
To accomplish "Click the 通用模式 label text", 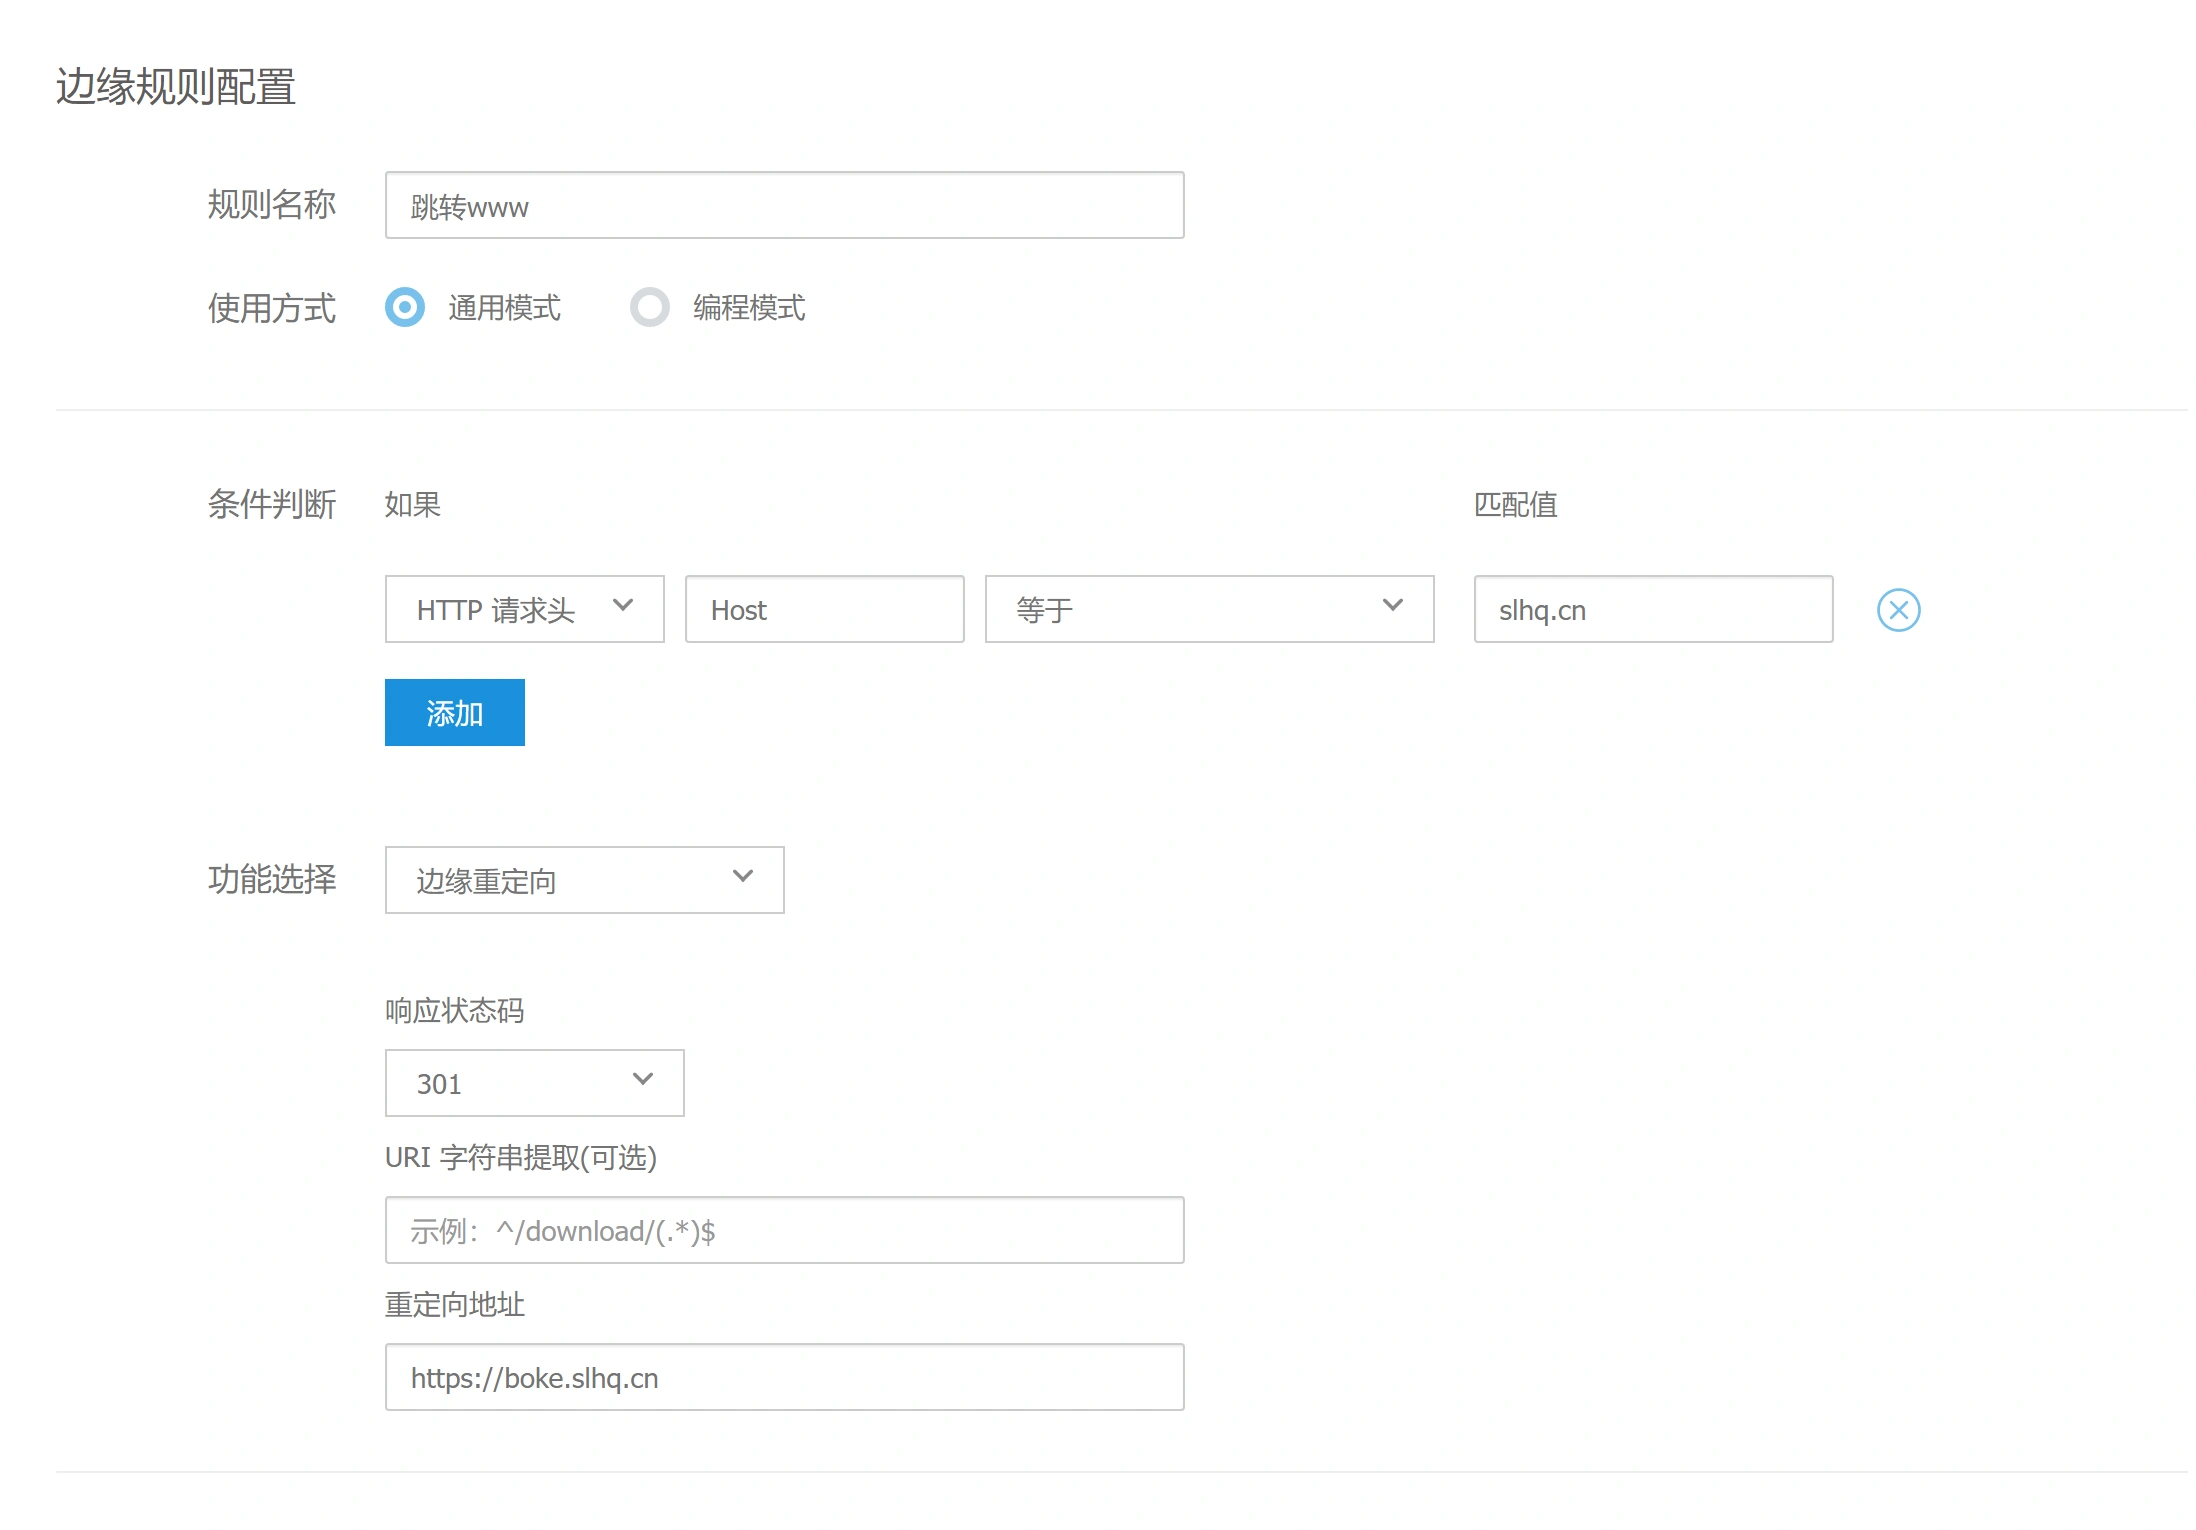I will 504,308.
